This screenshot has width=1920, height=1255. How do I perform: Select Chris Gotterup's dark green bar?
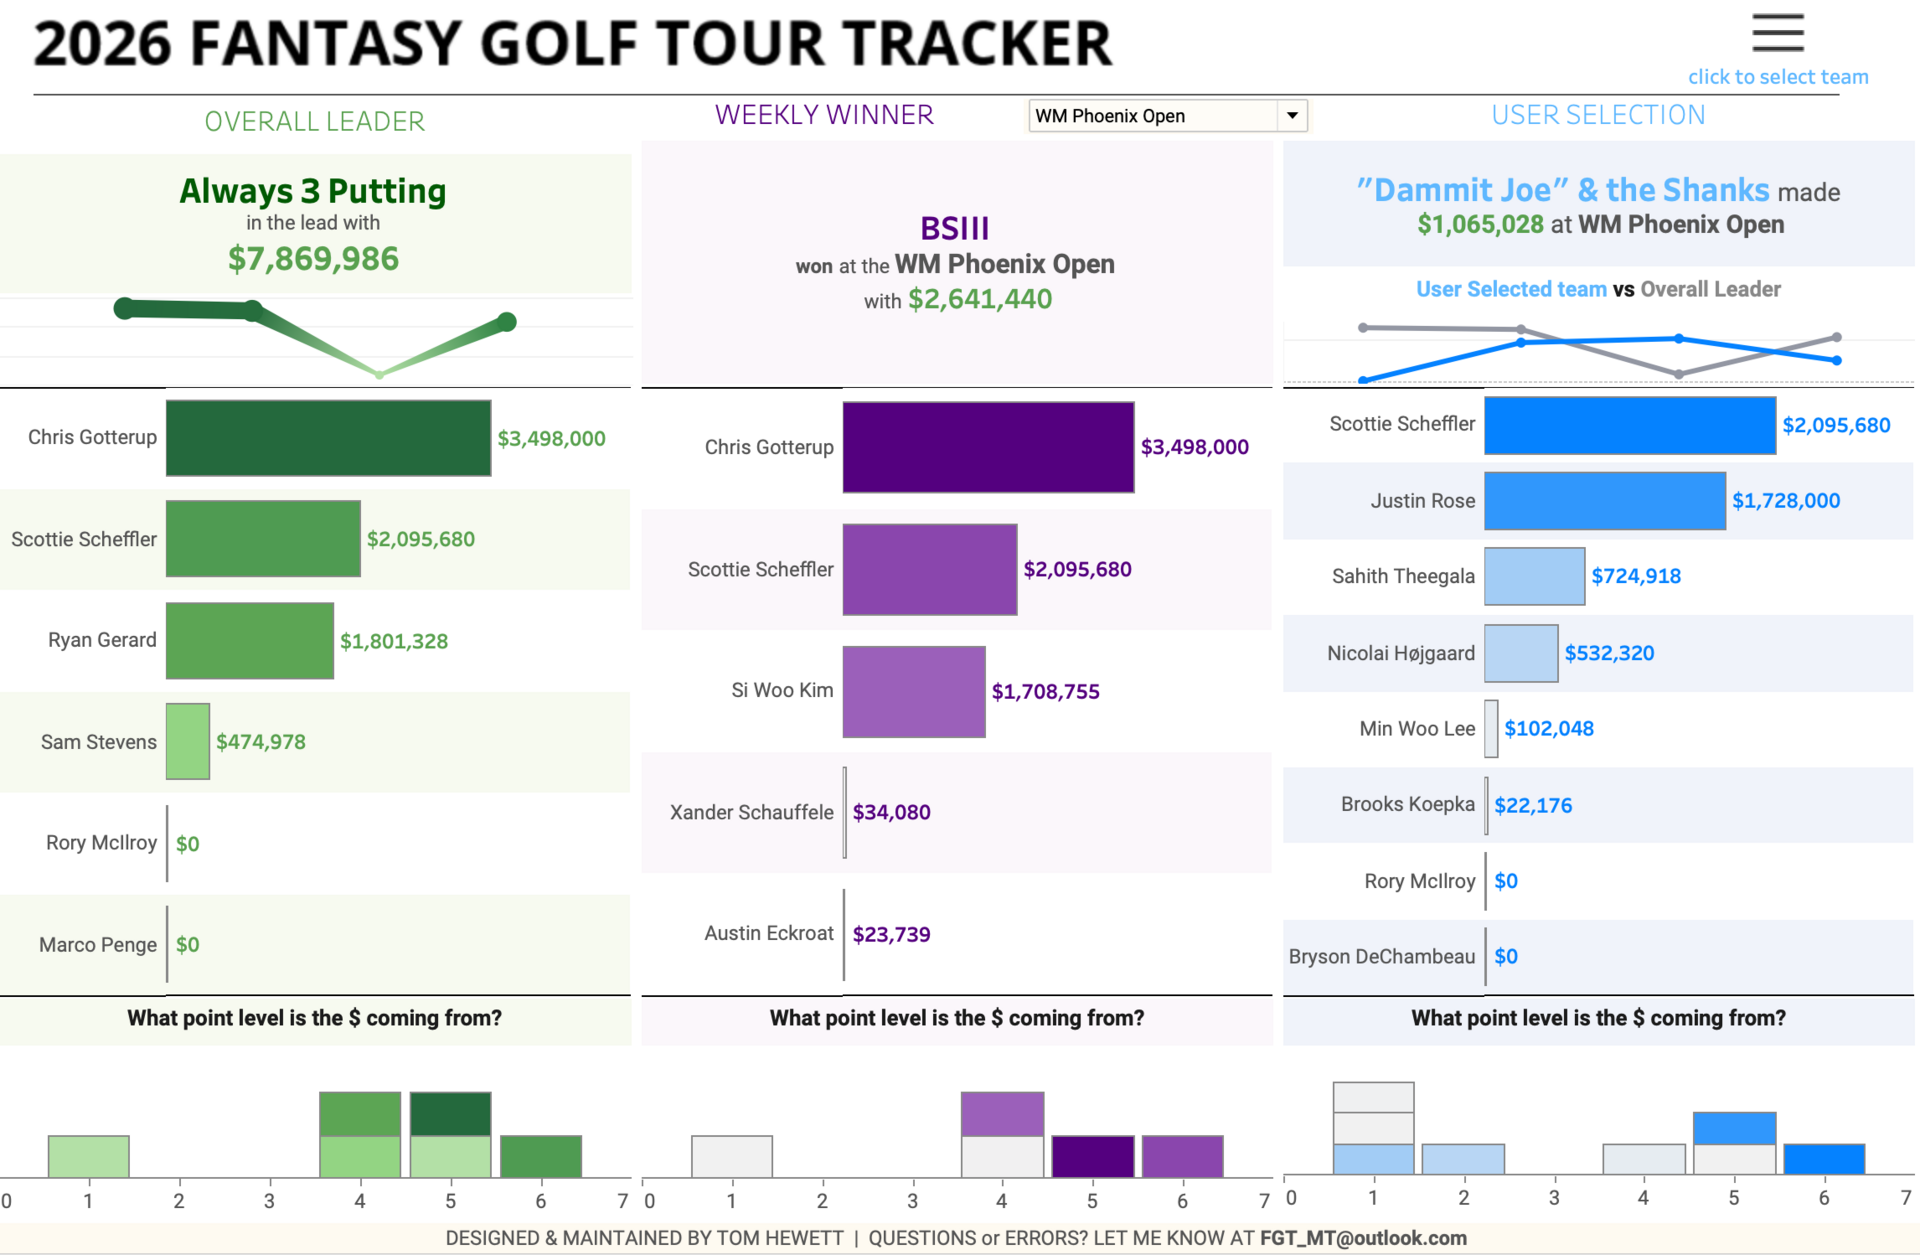(328, 438)
